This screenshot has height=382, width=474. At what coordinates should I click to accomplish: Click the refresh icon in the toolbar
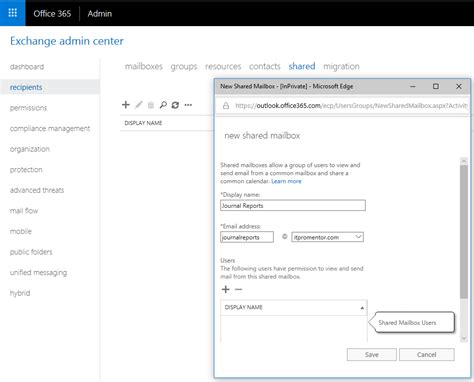pos(175,105)
